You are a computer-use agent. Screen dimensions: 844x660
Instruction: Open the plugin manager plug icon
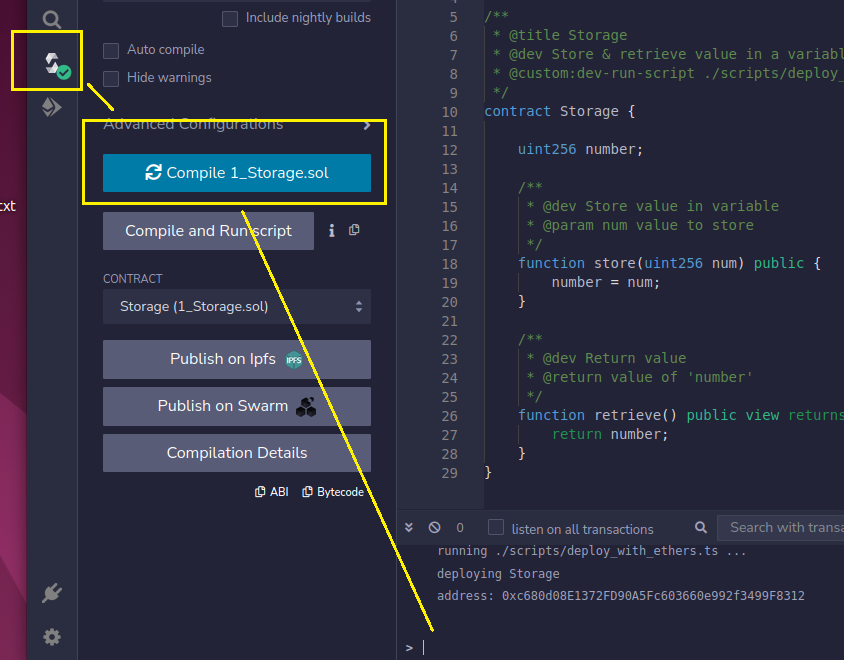pos(52,594)
